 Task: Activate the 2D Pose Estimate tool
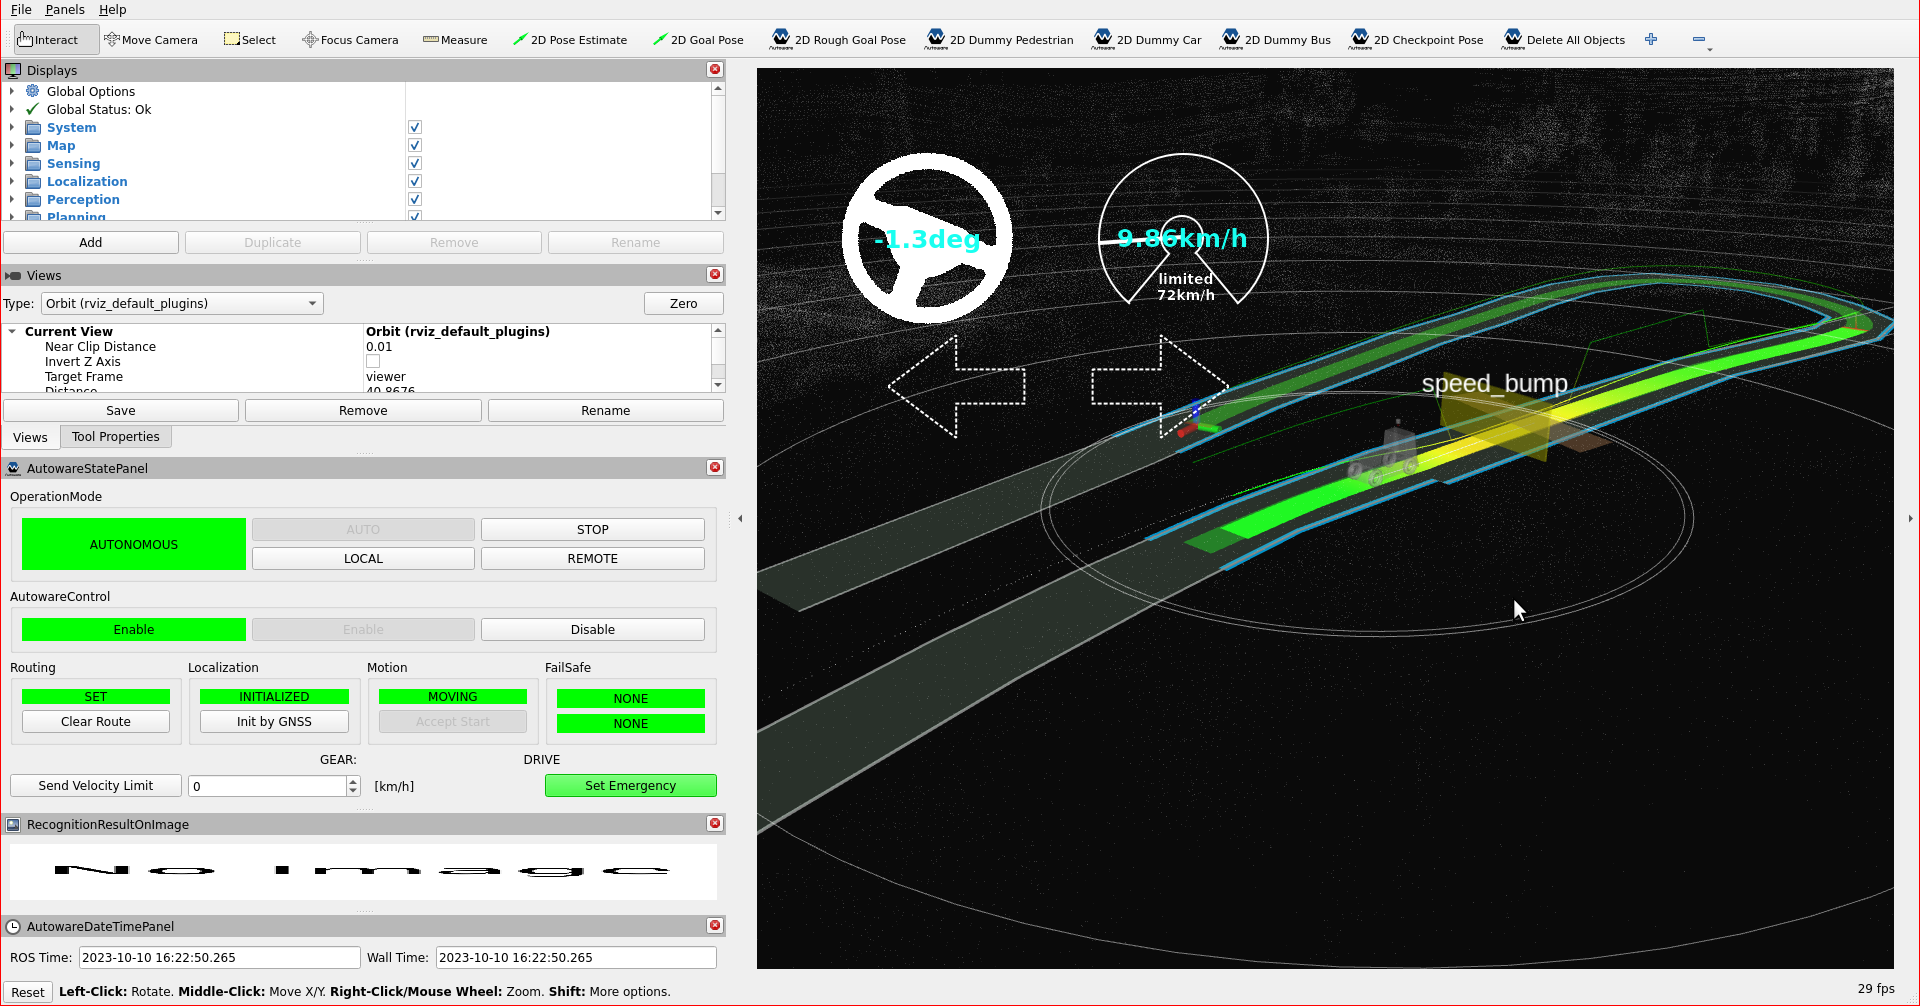tap(570, 39)
